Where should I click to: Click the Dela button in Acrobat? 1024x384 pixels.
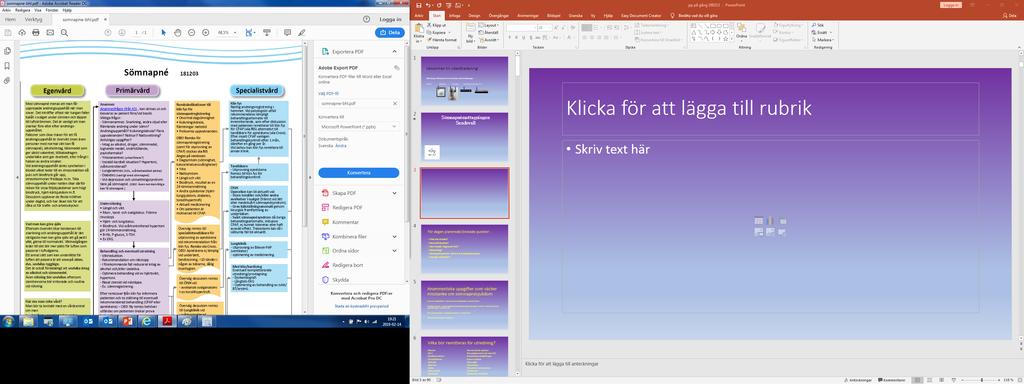(390, 33)
